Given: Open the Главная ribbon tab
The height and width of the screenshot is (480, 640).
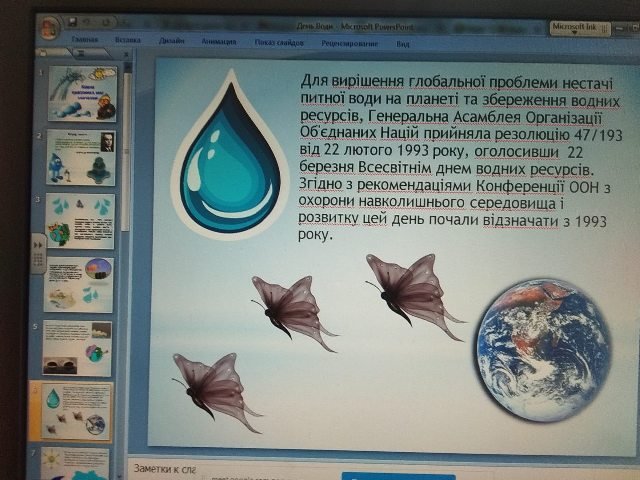Looking at the screenshot, I should pyautogui.click(x=84, y=39).
